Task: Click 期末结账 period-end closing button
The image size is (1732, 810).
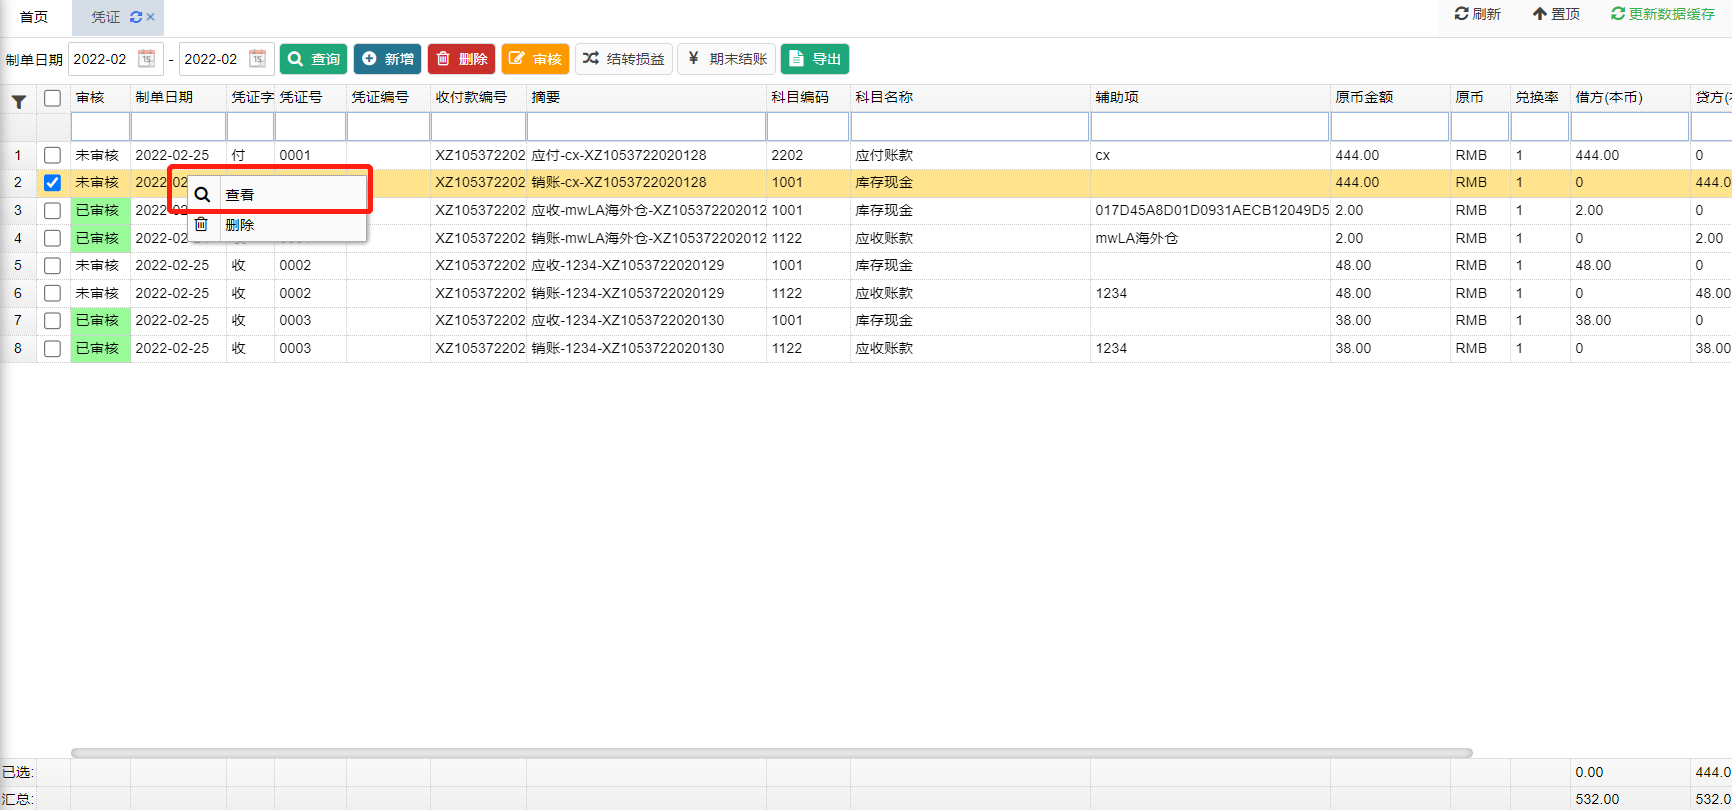Action: click(727, 59)
